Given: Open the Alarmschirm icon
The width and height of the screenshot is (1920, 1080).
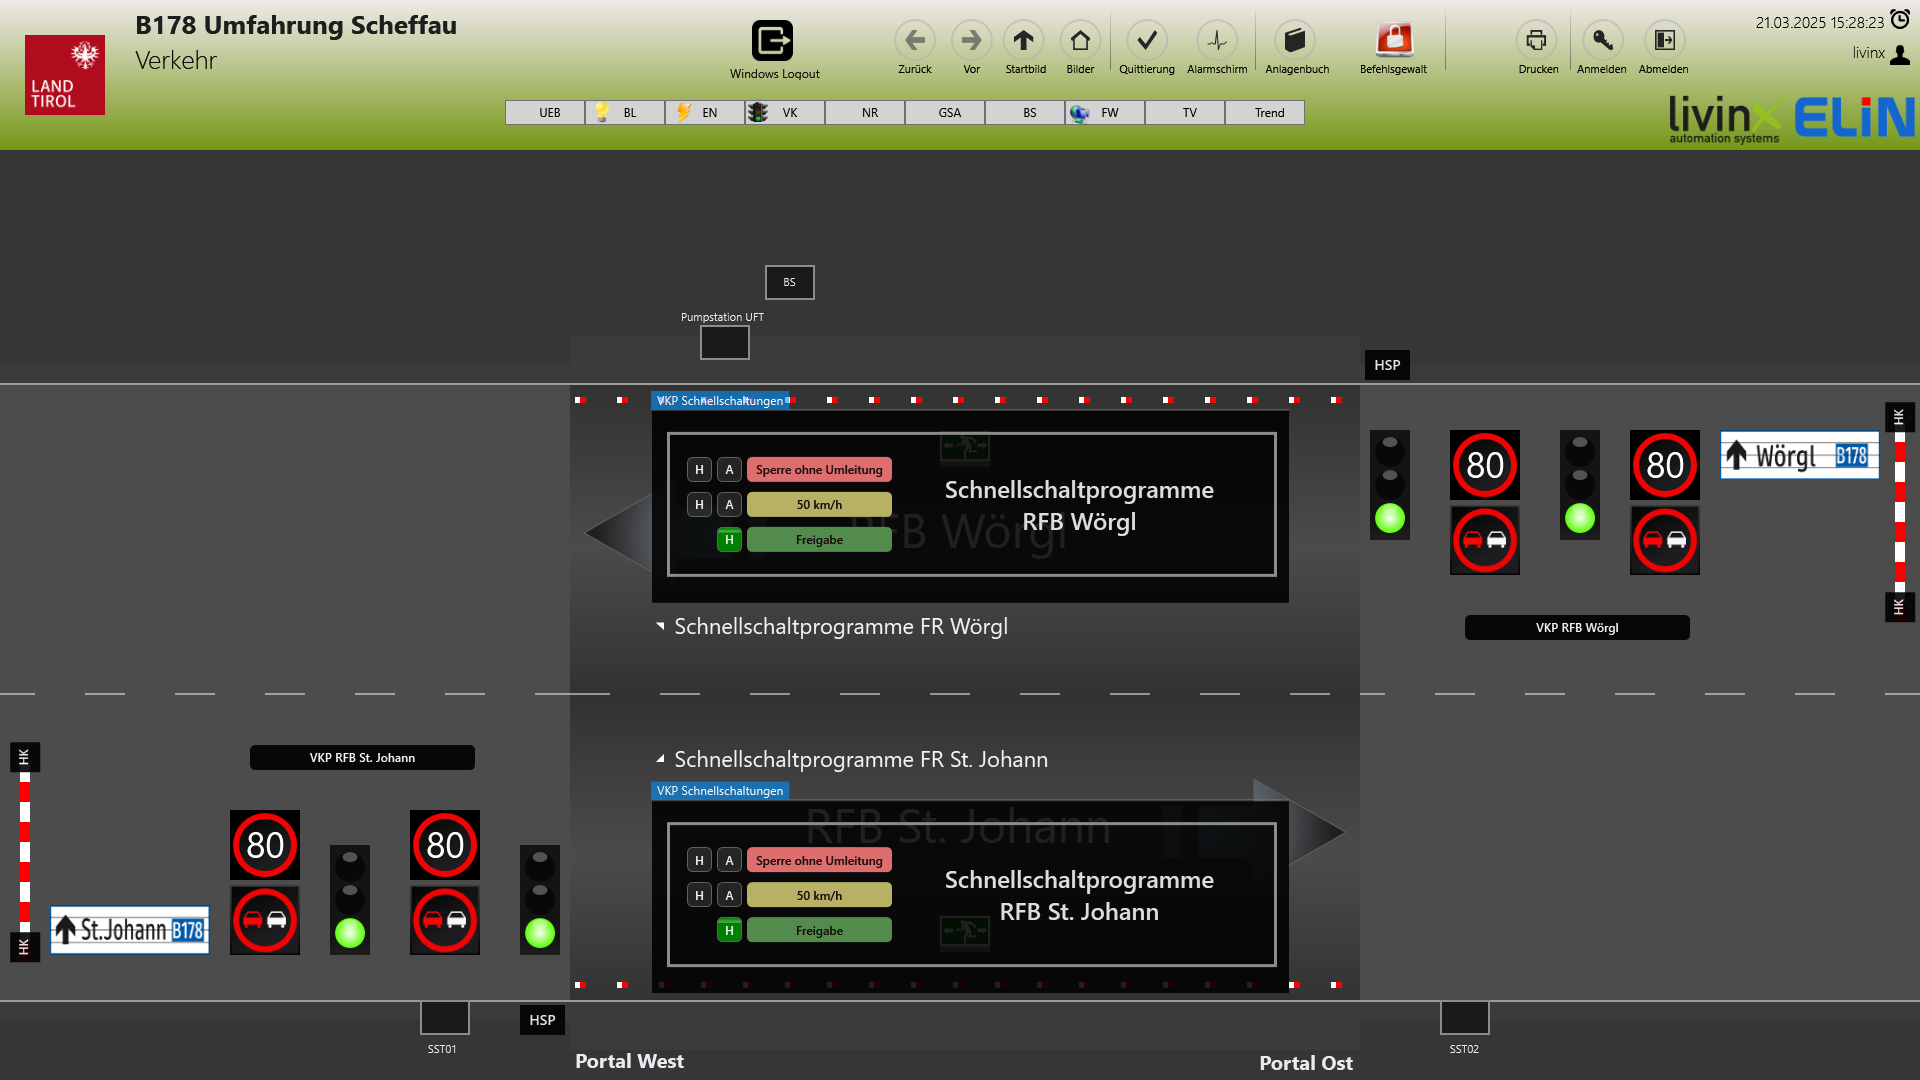Looking at the screenshot, I should [x=1216, y=41].
